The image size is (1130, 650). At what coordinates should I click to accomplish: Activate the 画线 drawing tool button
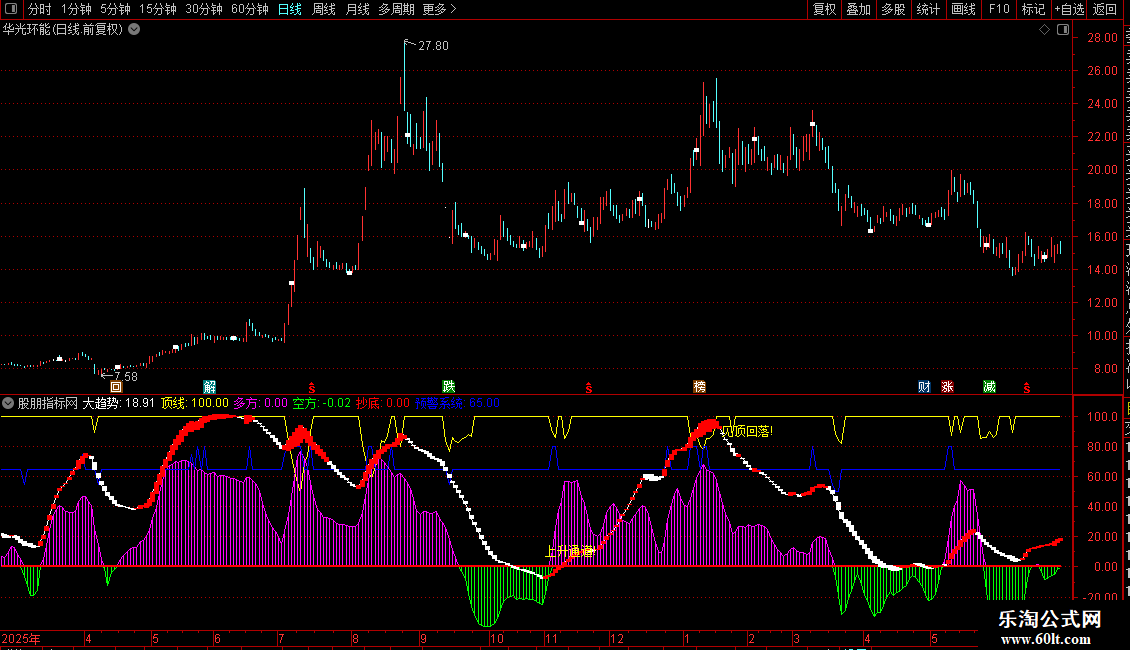tap(964, 9)
